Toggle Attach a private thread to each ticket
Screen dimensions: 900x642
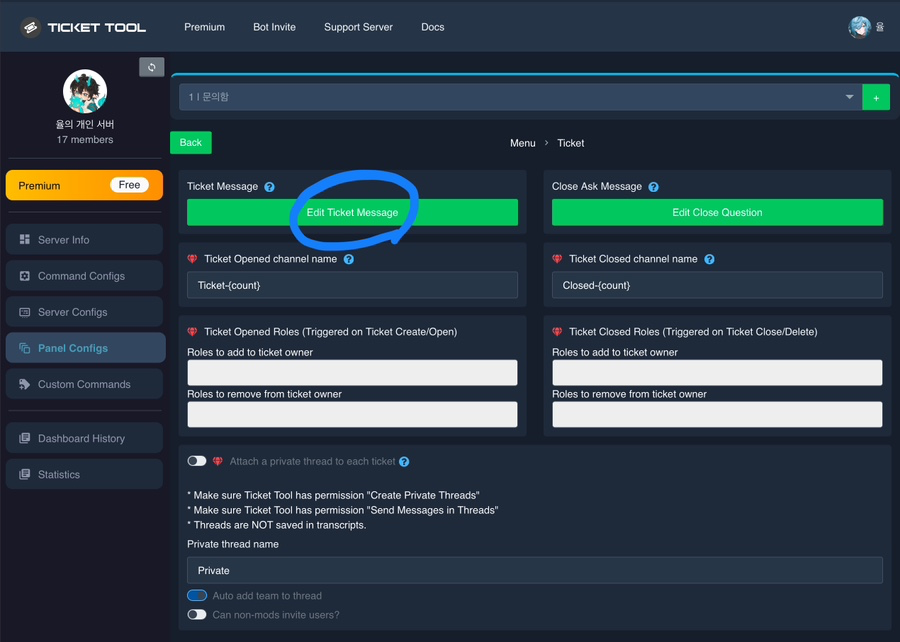[197, 461]
